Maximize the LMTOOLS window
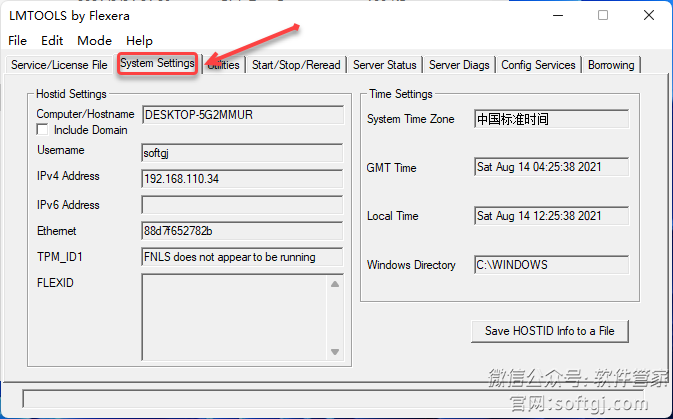Viewport: 673px width, 419px height. [x=603, y=15]
